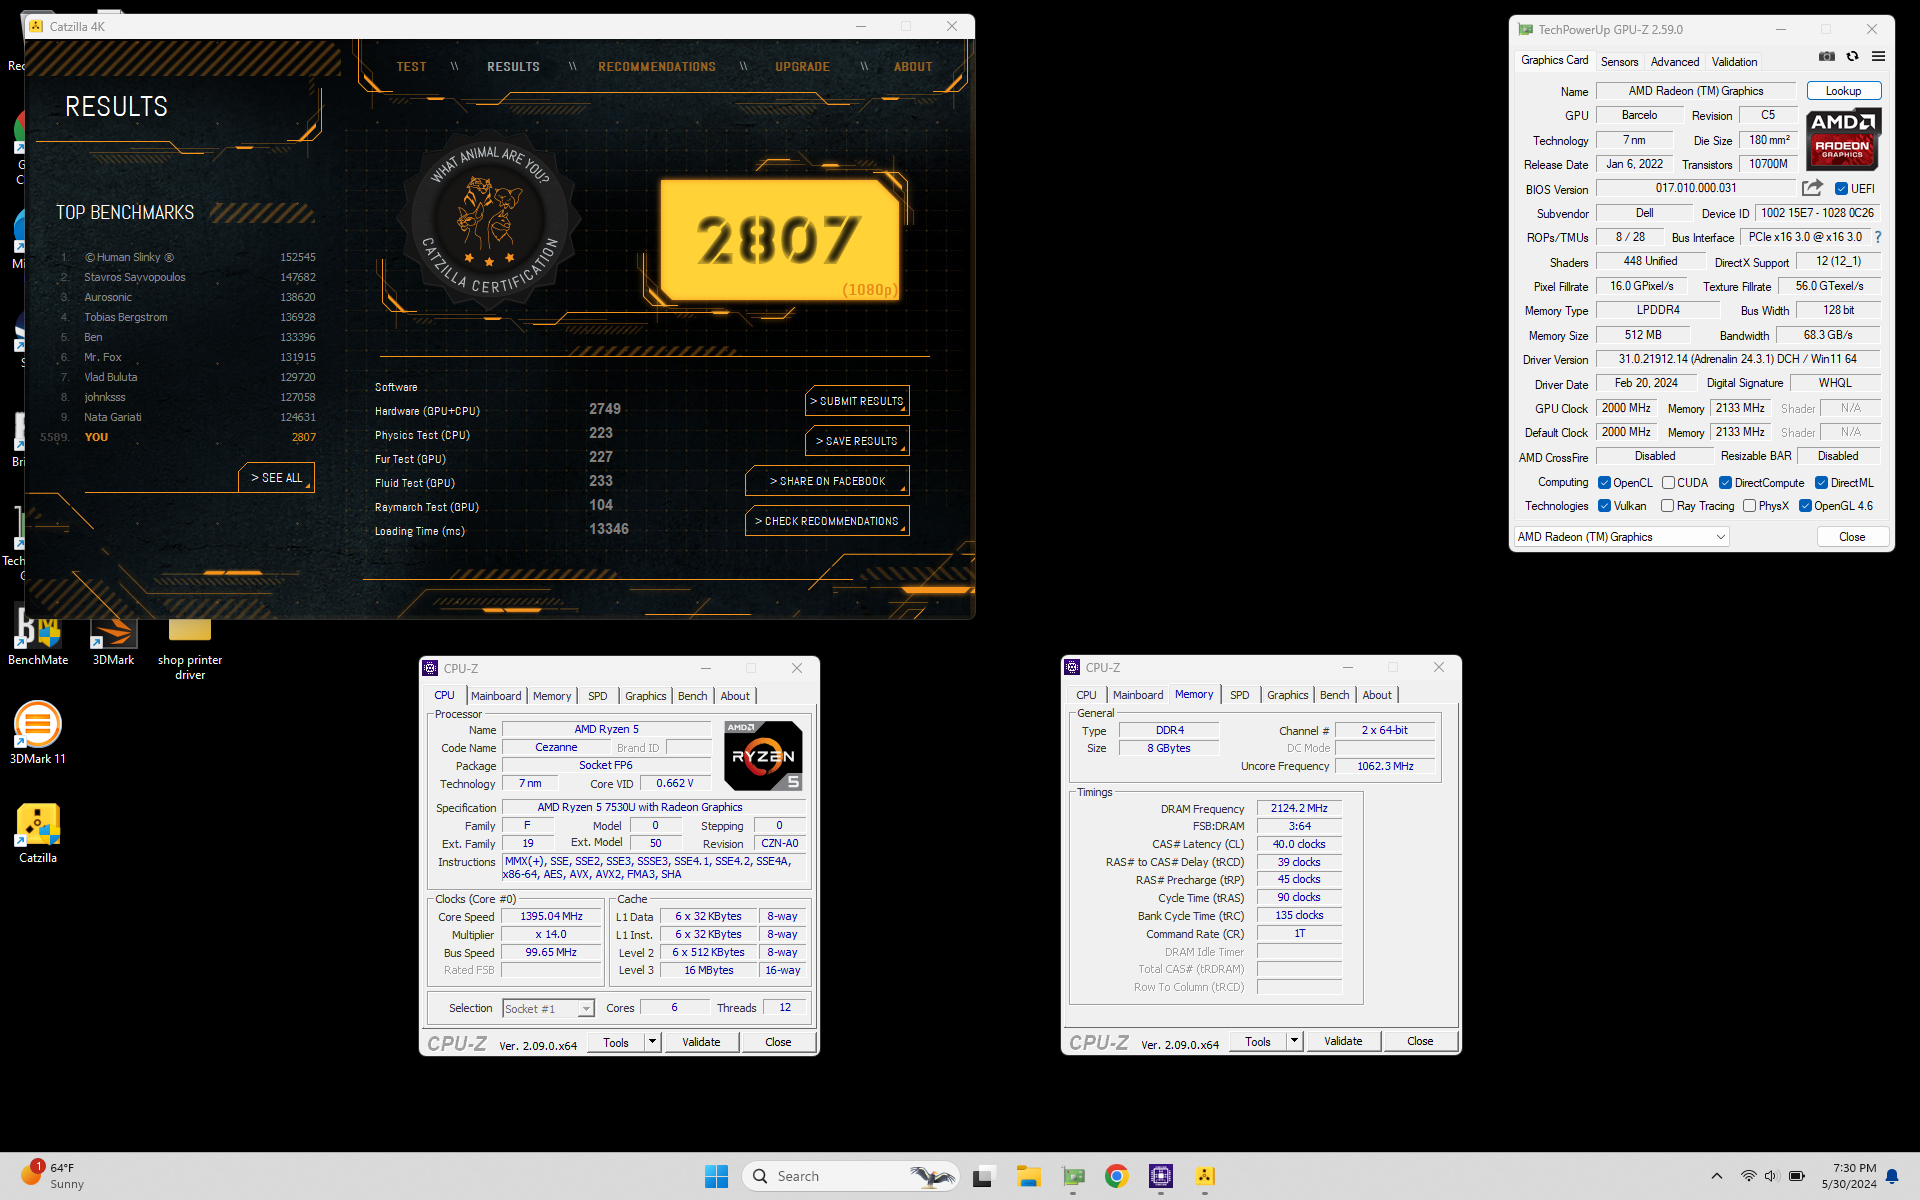
Task: Click Human Slinky top benchmark entry
Action: coord(188,257)
